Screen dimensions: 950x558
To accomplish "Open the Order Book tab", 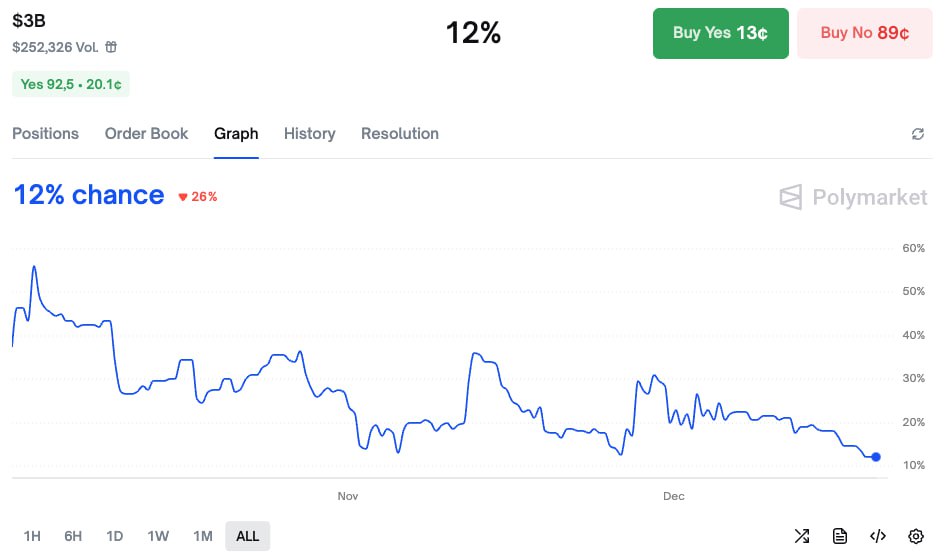I will [x=146, y=134].
